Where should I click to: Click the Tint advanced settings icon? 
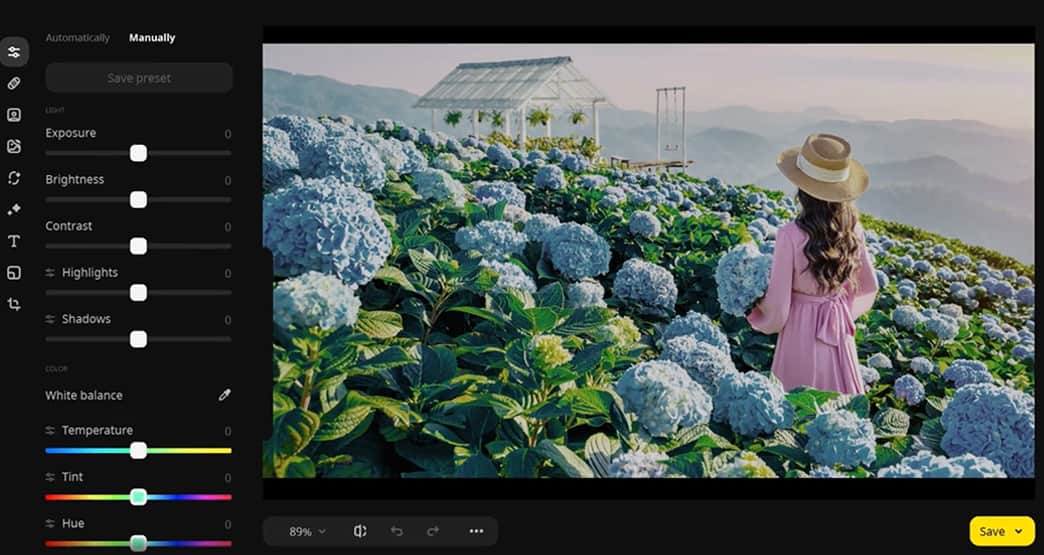(x=50, y=477)
